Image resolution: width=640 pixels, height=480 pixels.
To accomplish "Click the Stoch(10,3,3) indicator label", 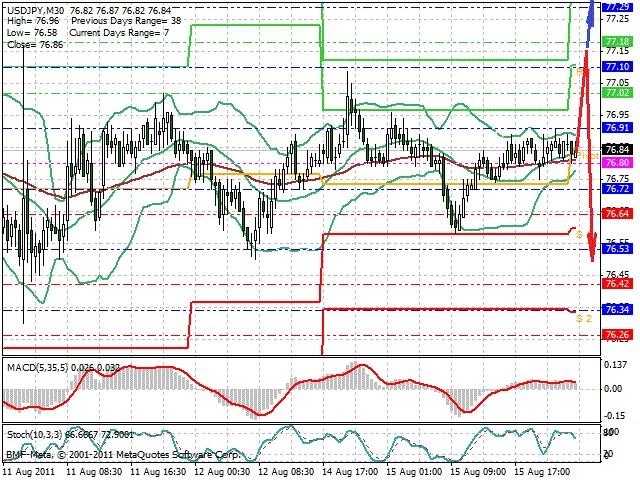I will pos(35,435).
